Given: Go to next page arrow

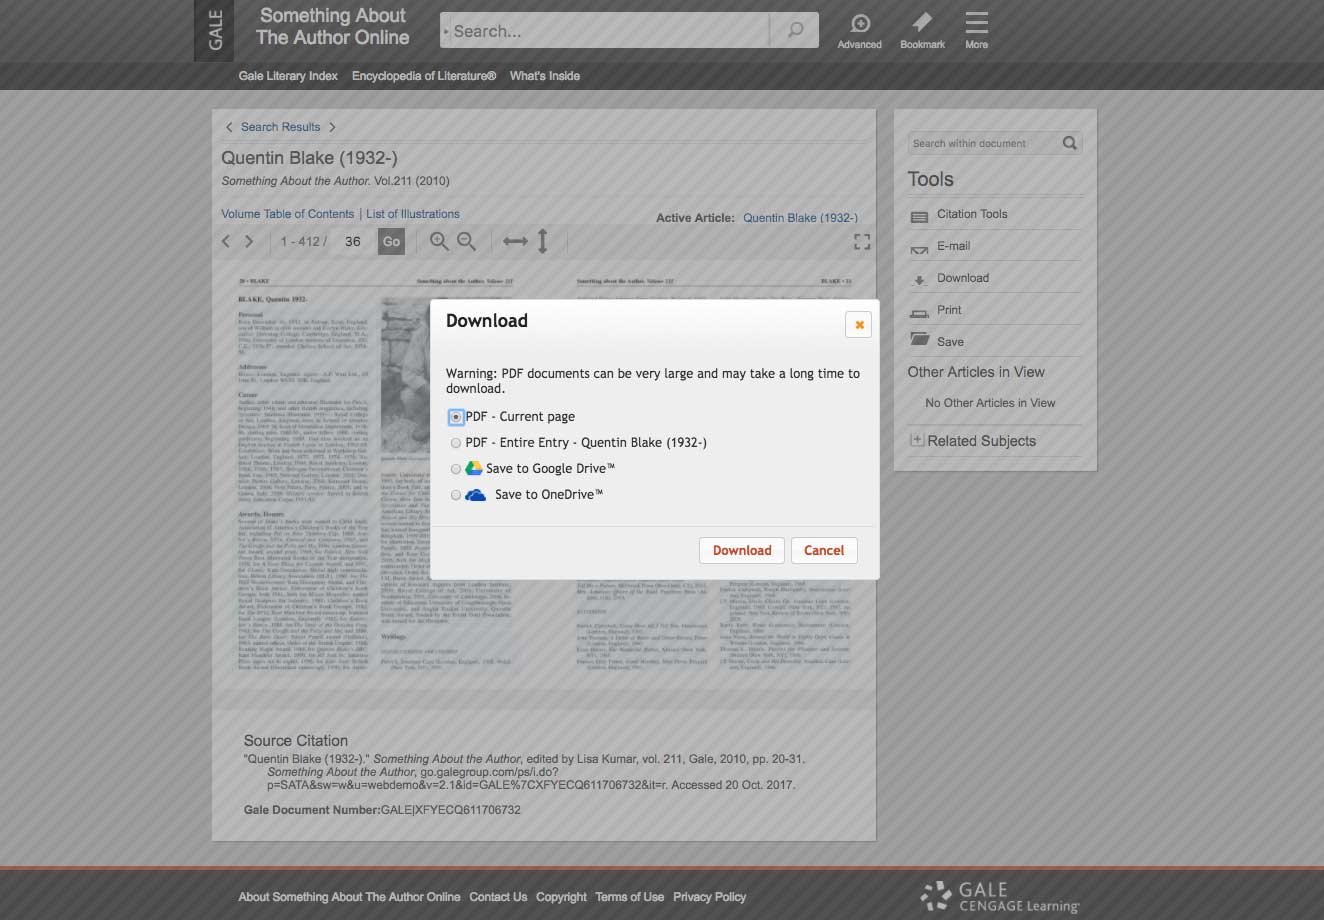Looking at the screenshot, I should click(x=249, y=241).
